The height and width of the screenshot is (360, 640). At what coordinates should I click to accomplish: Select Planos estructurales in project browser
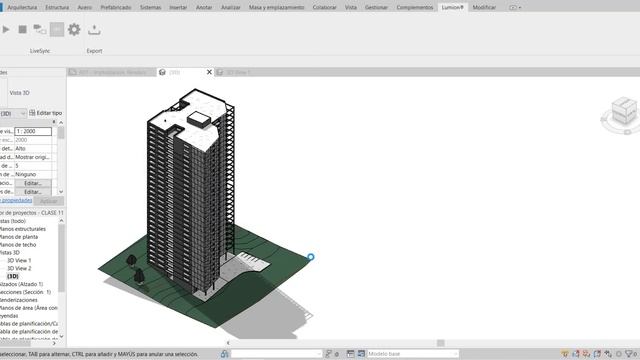[x=23, y=229]
